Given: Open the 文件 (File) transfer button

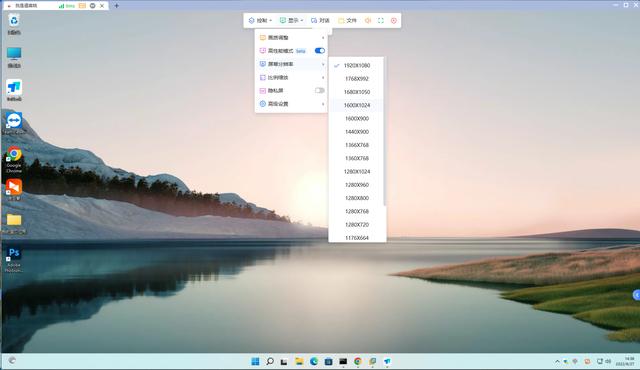Looking at the screenshot, I should click(x=347, y=20).
